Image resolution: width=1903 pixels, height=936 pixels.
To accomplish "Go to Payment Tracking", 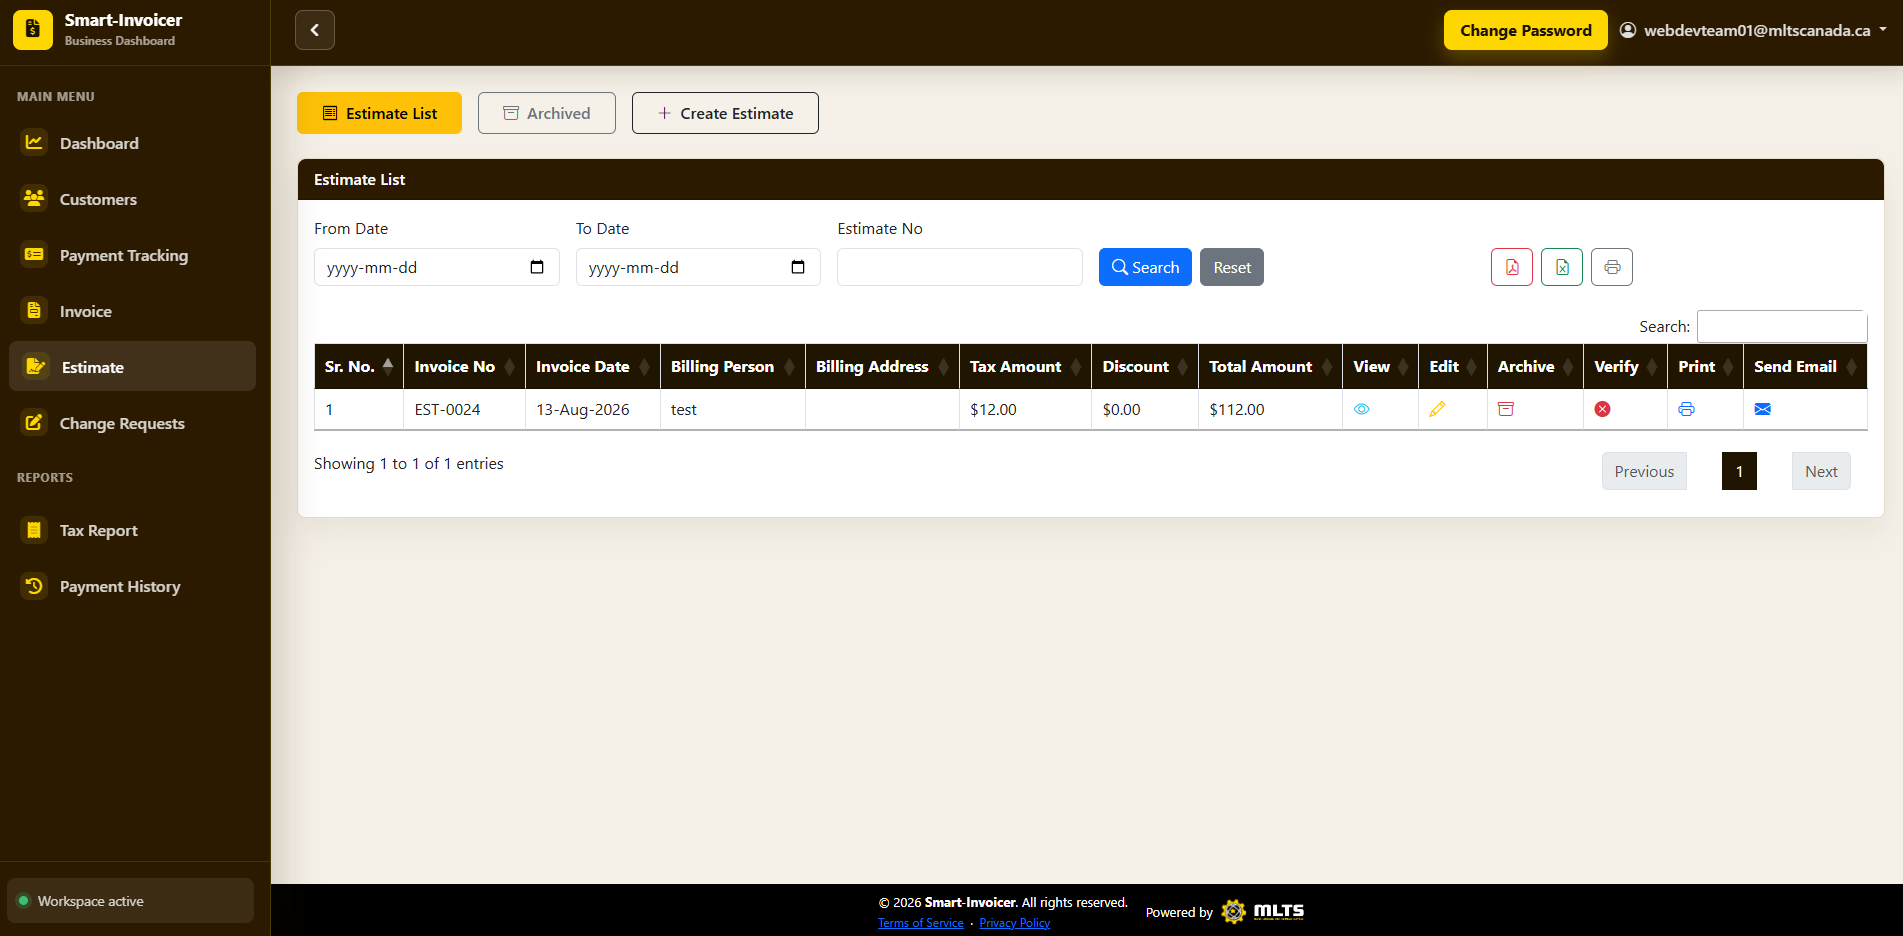I will [132, 255].
